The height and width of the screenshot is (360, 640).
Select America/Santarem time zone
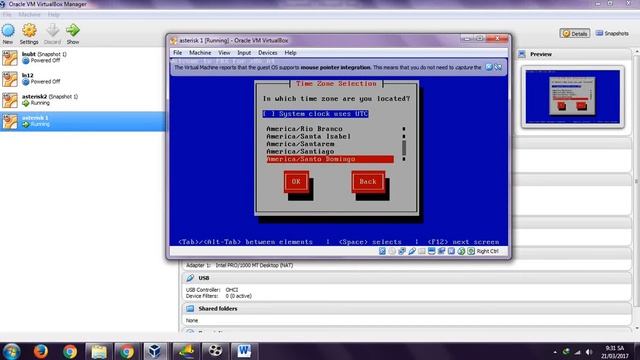click(x=300, y=144)
